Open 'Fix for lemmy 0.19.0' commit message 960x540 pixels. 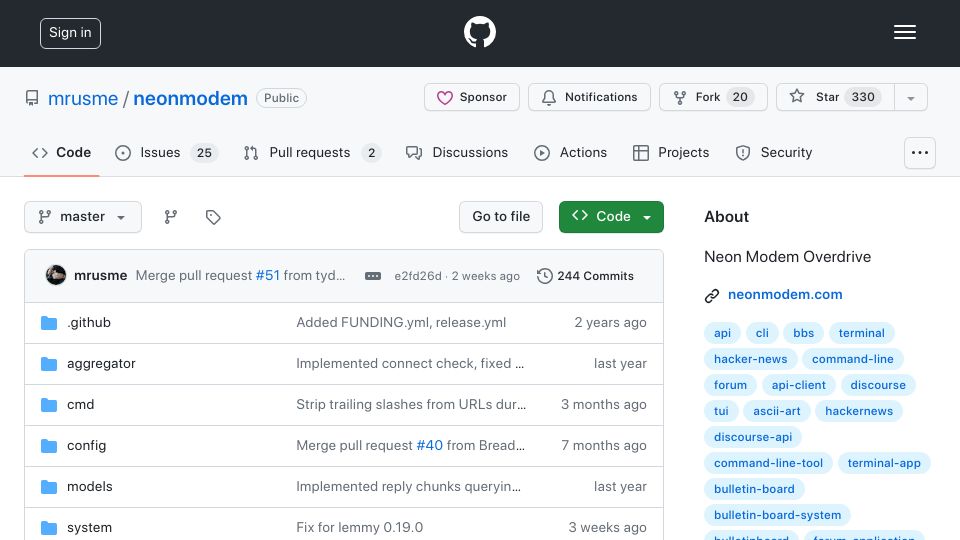(x=359, y=528)
